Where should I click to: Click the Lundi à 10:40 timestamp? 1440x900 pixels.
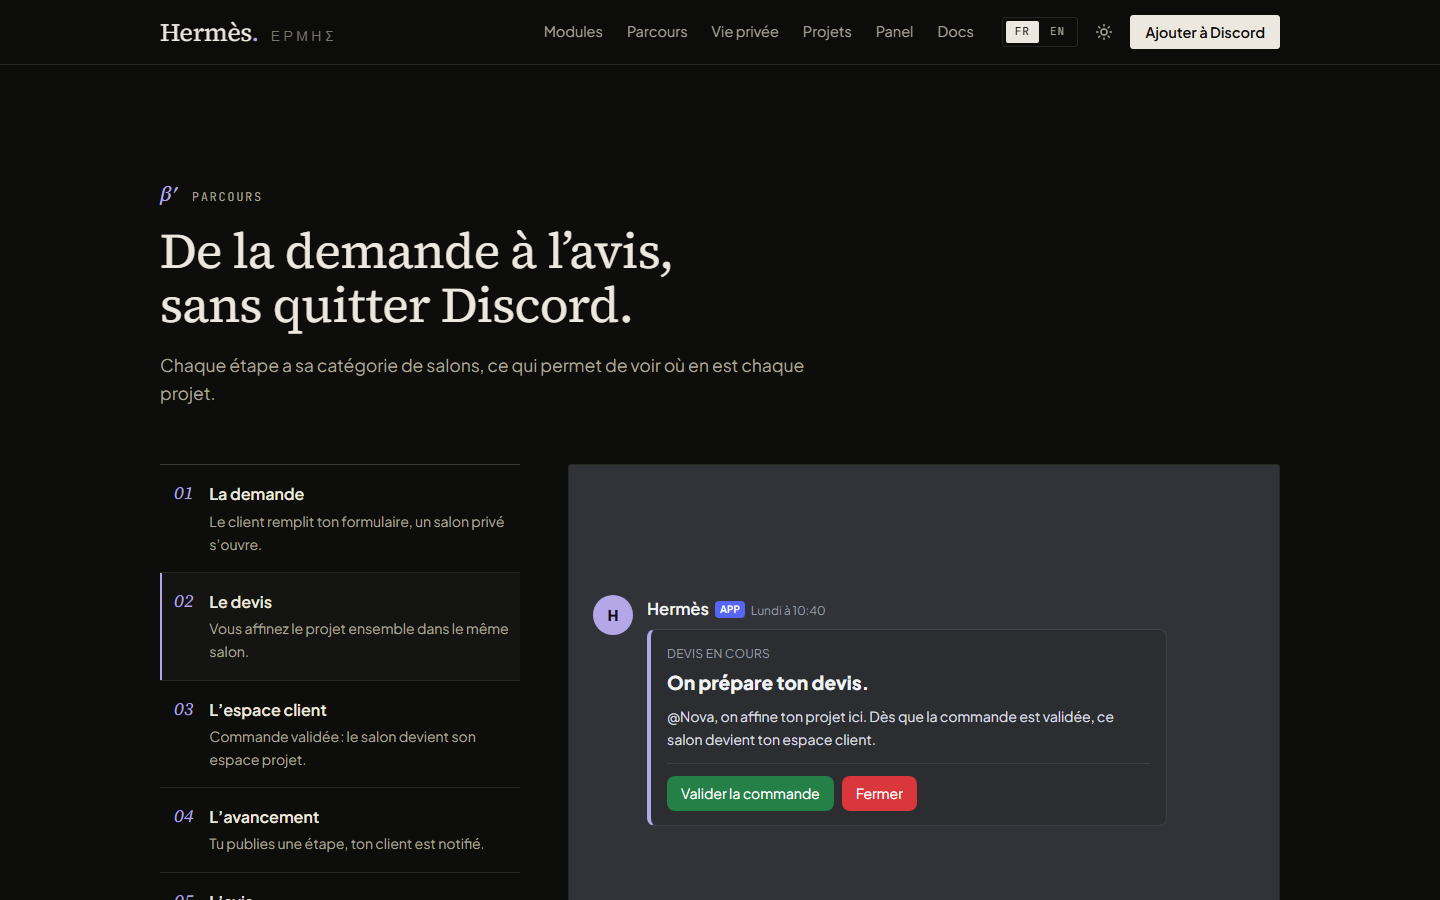click(x=788, y=611)
